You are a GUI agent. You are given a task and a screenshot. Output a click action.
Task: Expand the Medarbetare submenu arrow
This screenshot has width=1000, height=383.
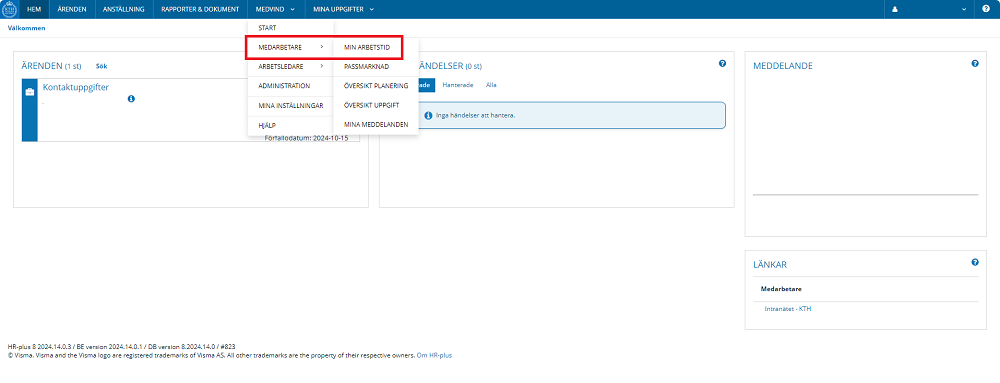click(322, 47)
